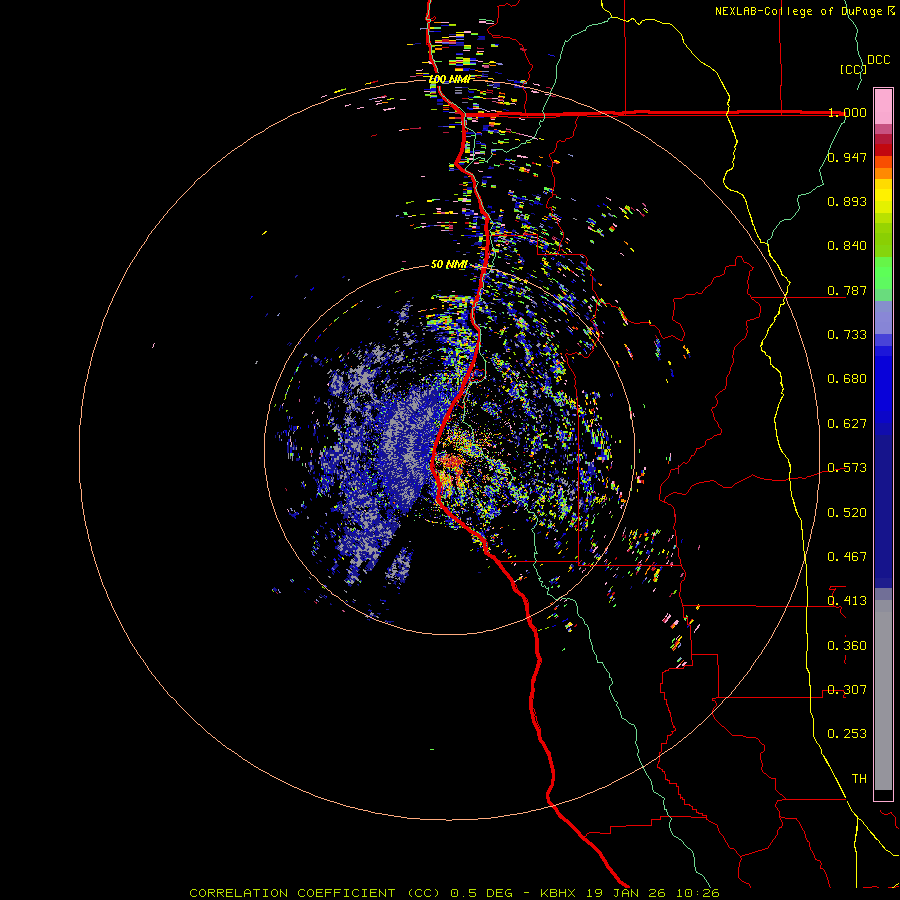
Task: Click the 0.573 scale value
Action: click(x=847, y=468)
